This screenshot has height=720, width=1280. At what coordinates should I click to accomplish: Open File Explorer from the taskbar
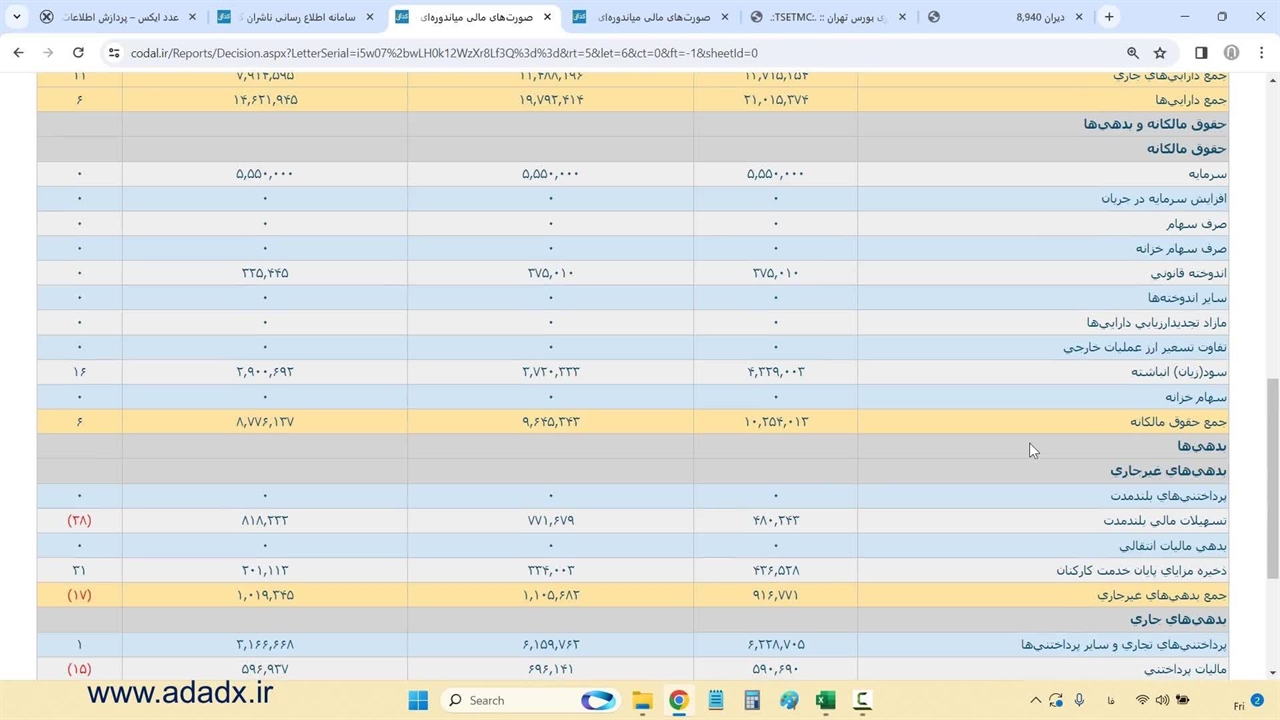[642, 700]
